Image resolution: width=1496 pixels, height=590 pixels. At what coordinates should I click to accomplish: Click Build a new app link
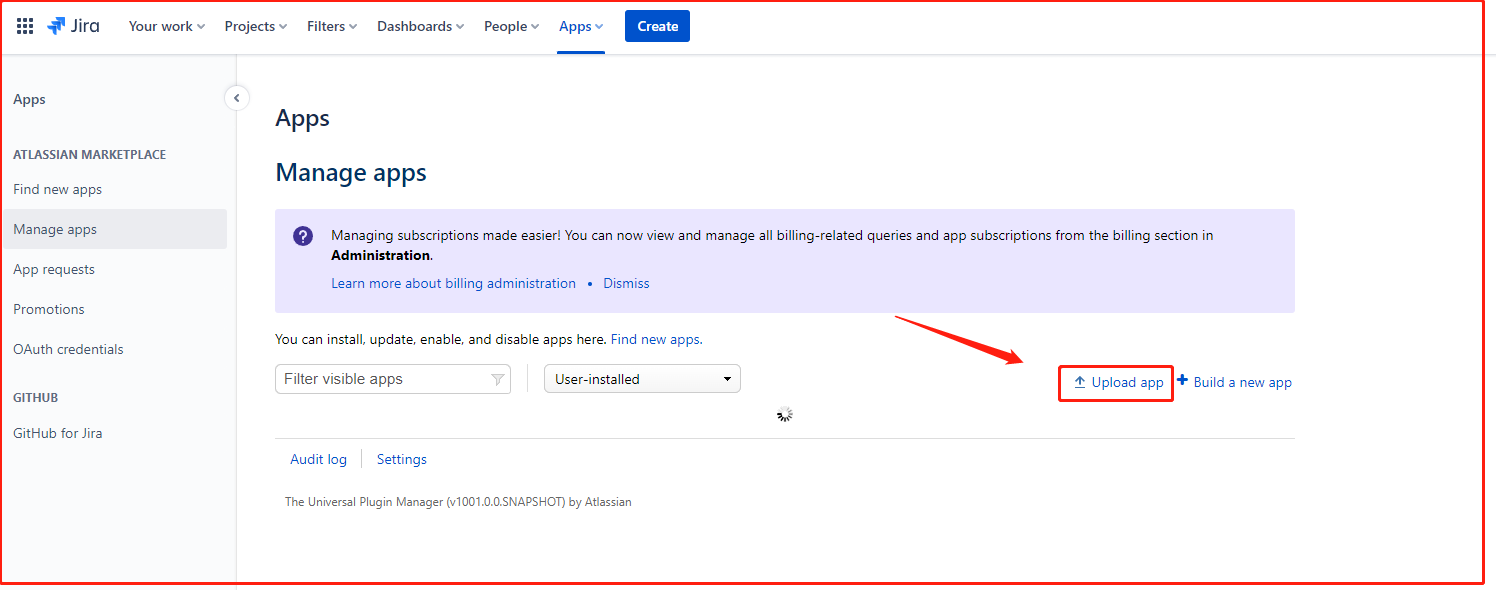(x=1235, y=382)
